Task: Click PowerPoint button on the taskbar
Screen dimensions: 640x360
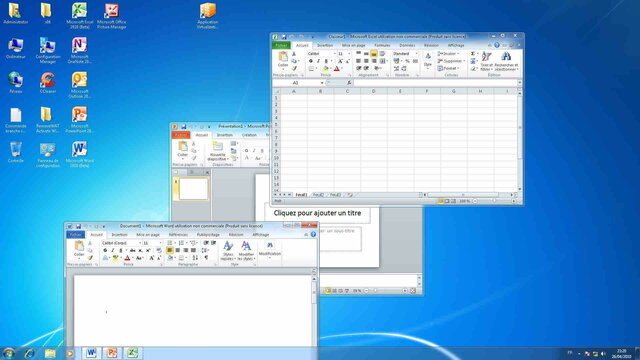Action: [111, 353]
